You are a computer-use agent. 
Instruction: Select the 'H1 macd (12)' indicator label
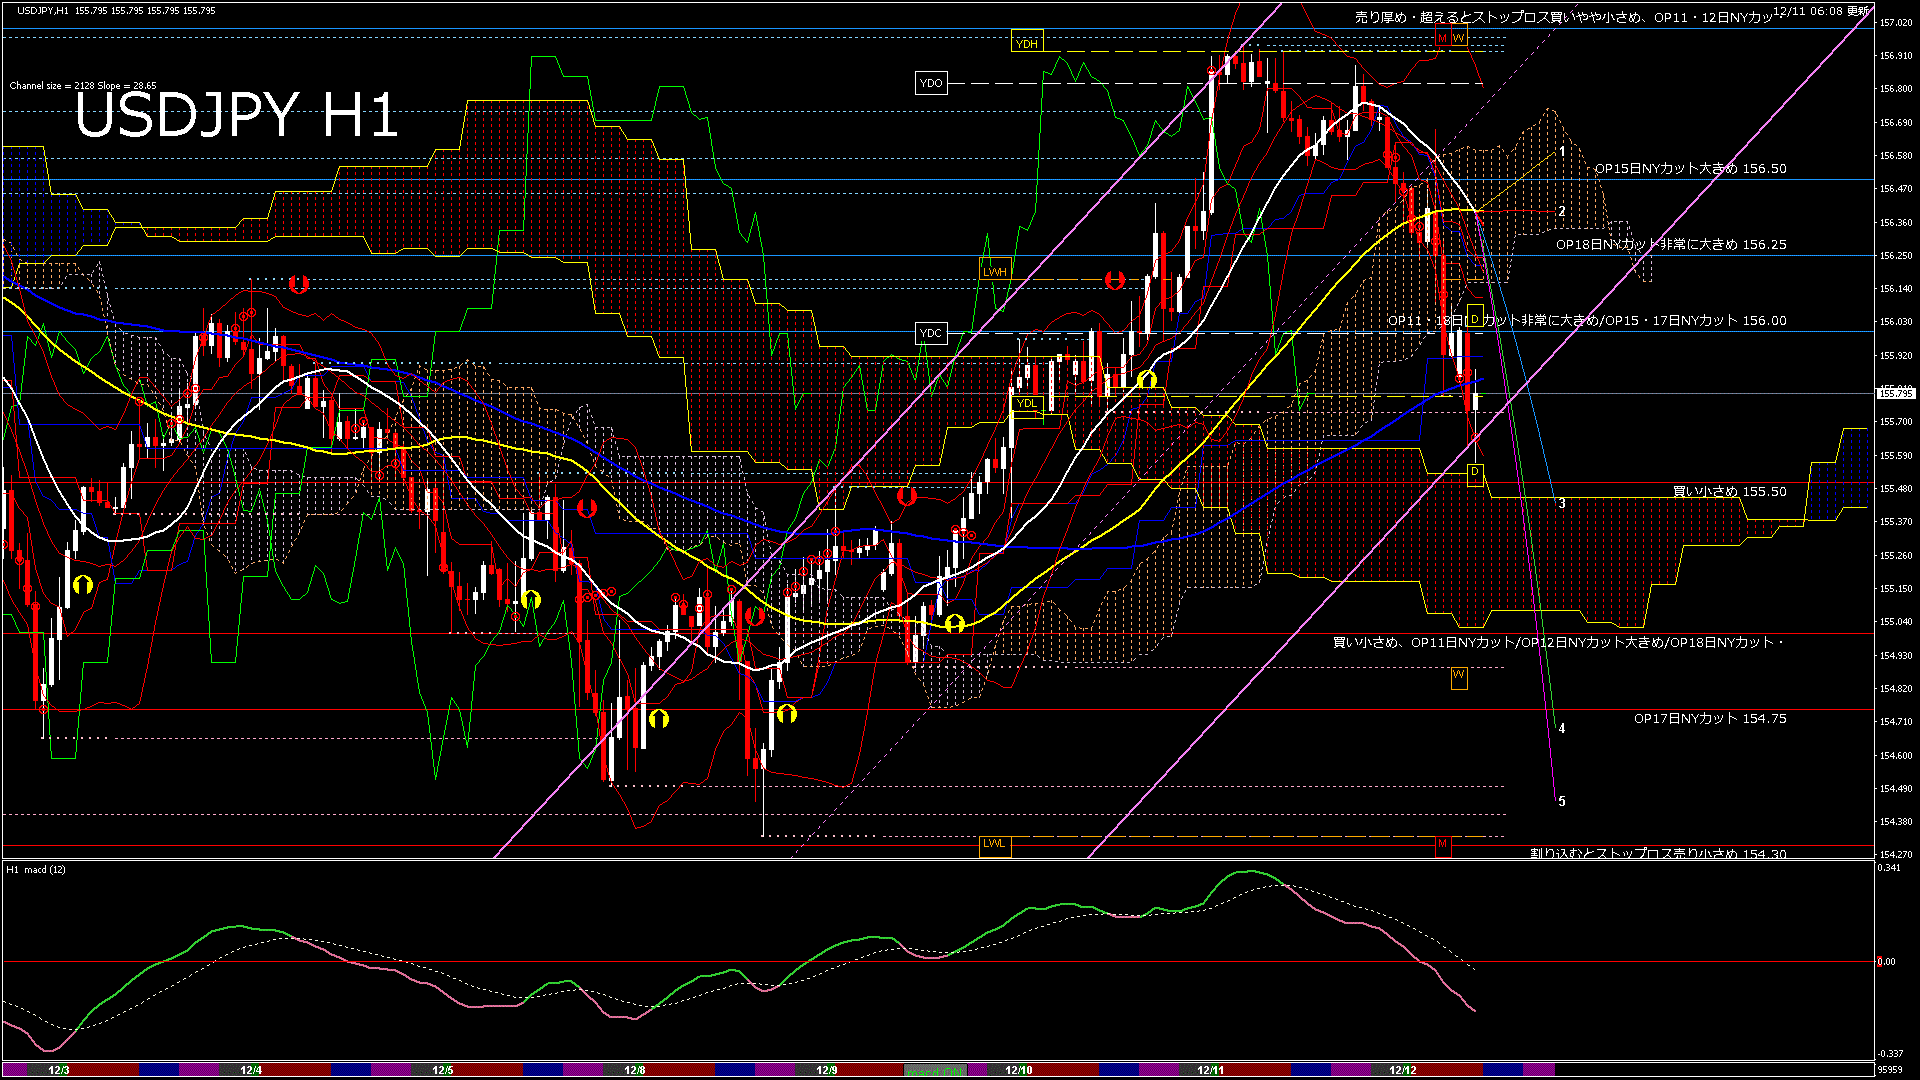pos(37,869)
